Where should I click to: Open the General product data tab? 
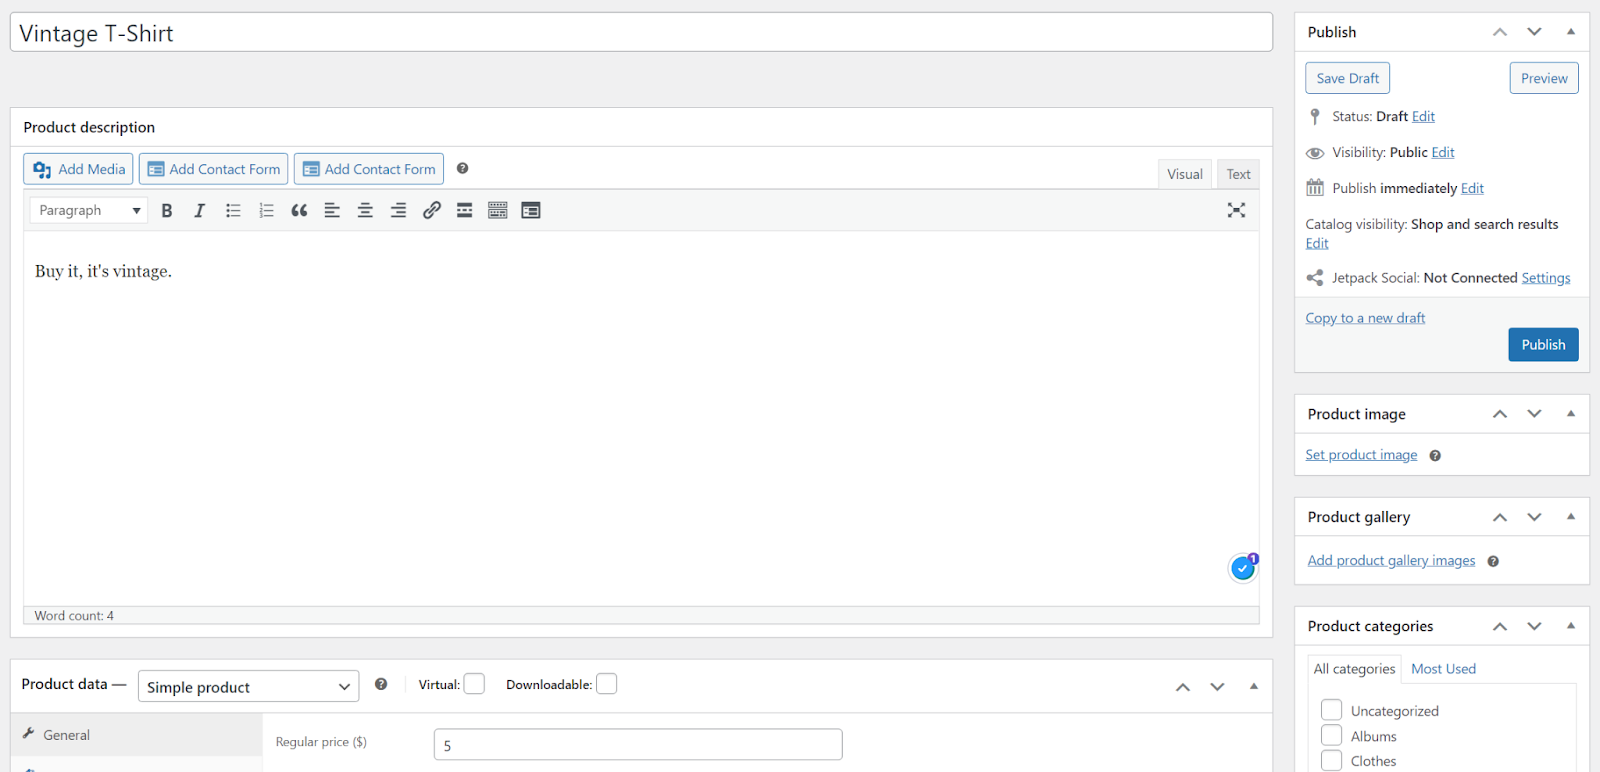pyautogui.click(x=136, y=734)
